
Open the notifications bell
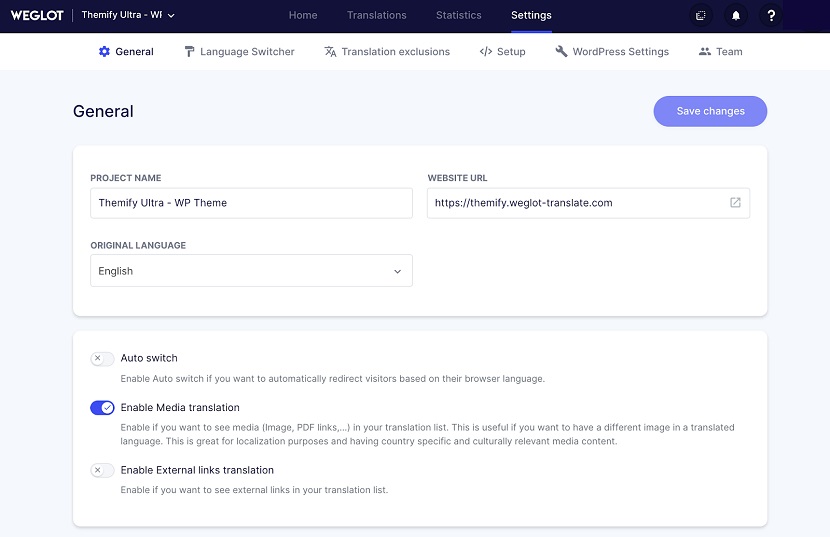736,15
